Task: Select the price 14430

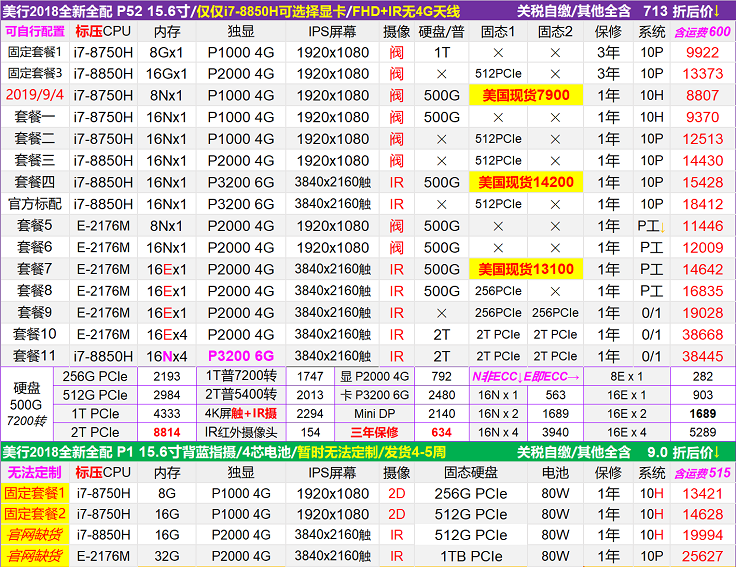Action: 702,161
